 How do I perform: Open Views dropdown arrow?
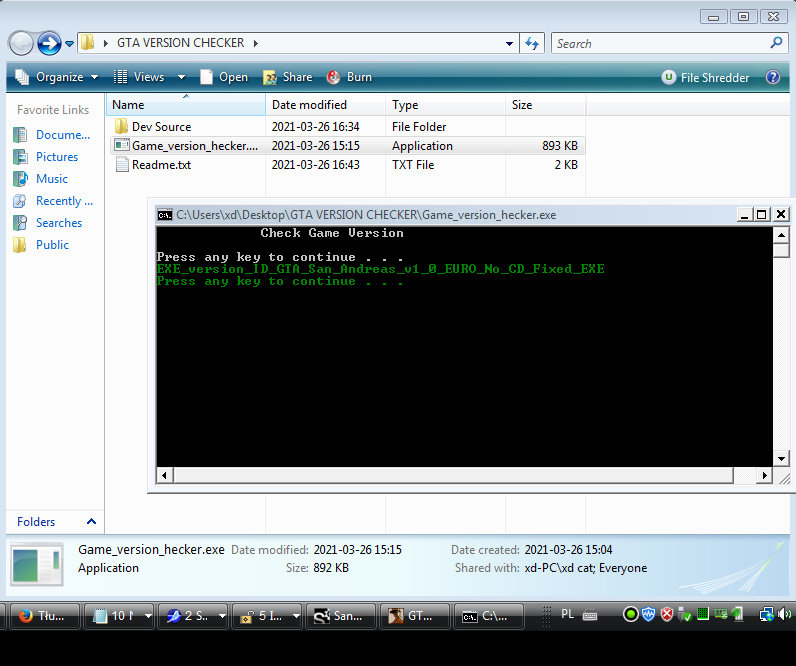tap(181, 77)
